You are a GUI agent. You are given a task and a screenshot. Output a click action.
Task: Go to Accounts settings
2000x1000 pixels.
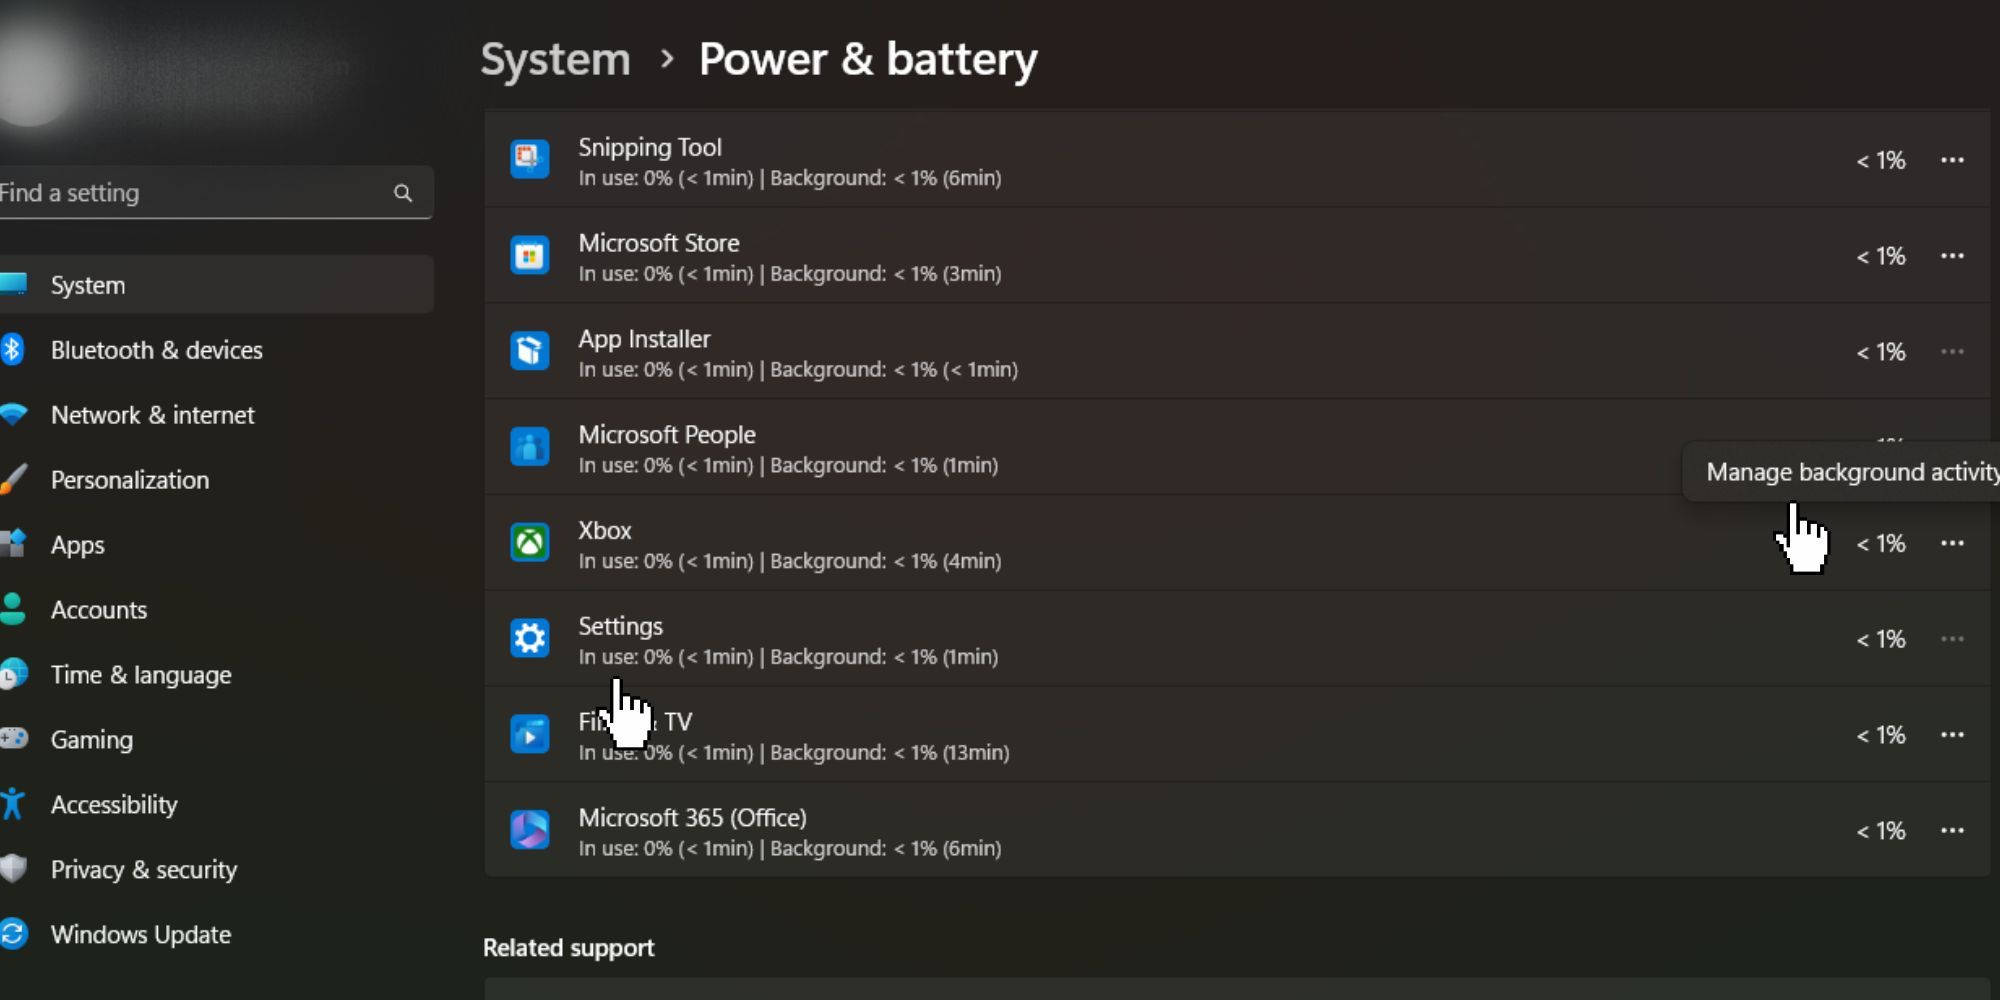(x=216, y=610)
